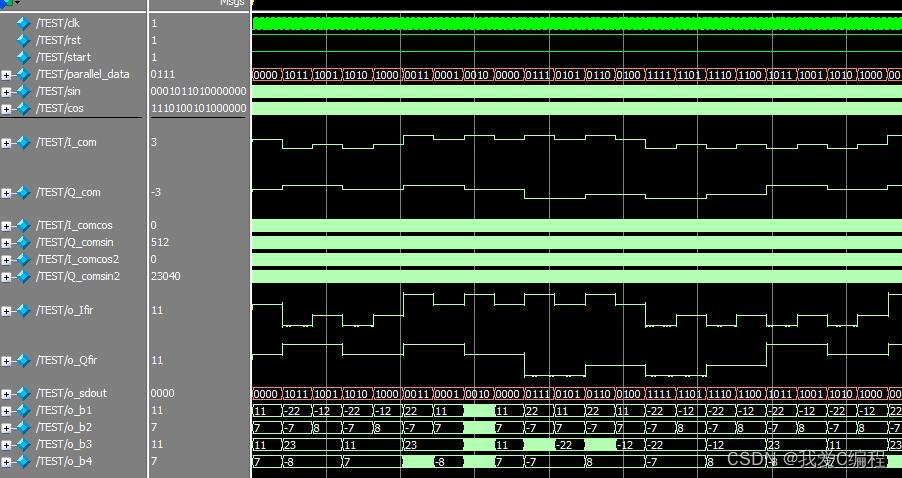This screenshot has width=902, height=478.
Task: Expand the I_com signal plus box
Action: click(x=6, y=143)
